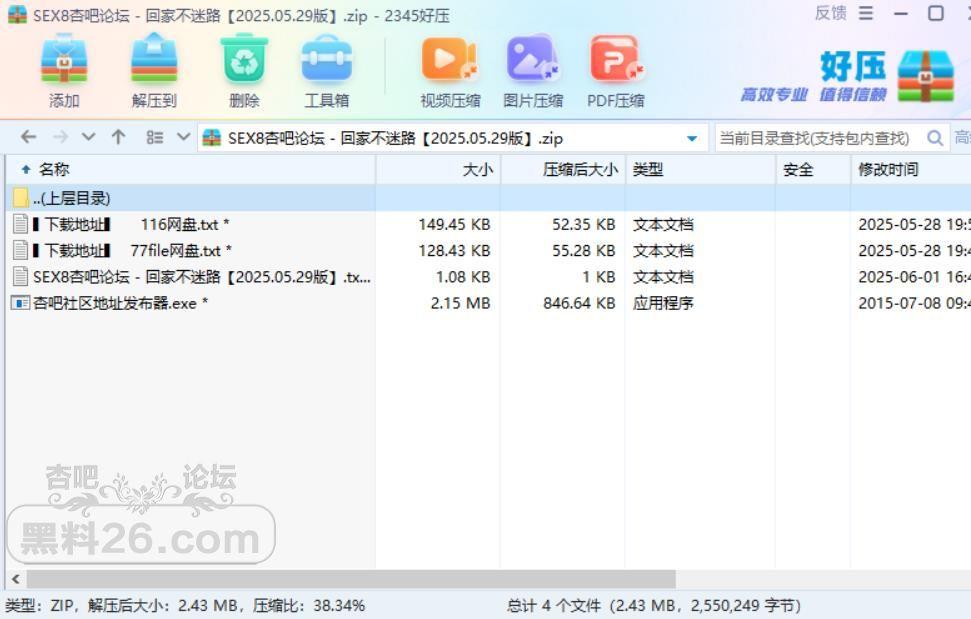Select 杏吧社区地址发布器.exe file
This screenshot has height=619, width=971.
coord(110,303)
